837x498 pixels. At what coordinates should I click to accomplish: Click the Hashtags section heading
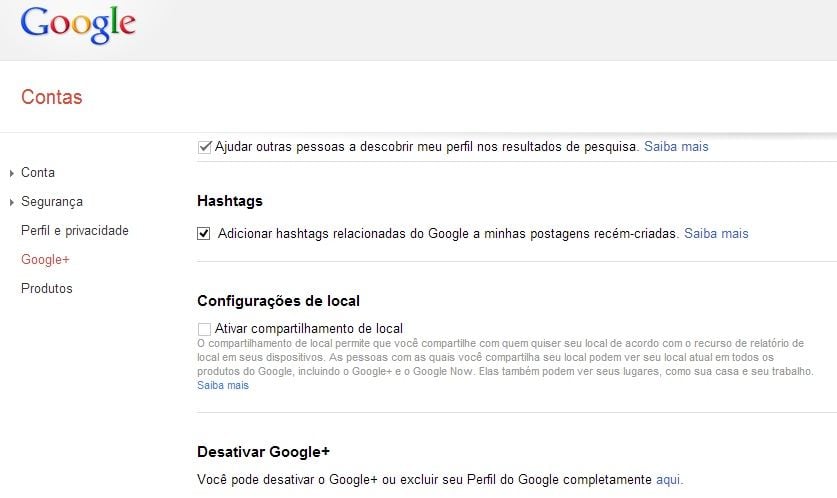tap(230, 201)
